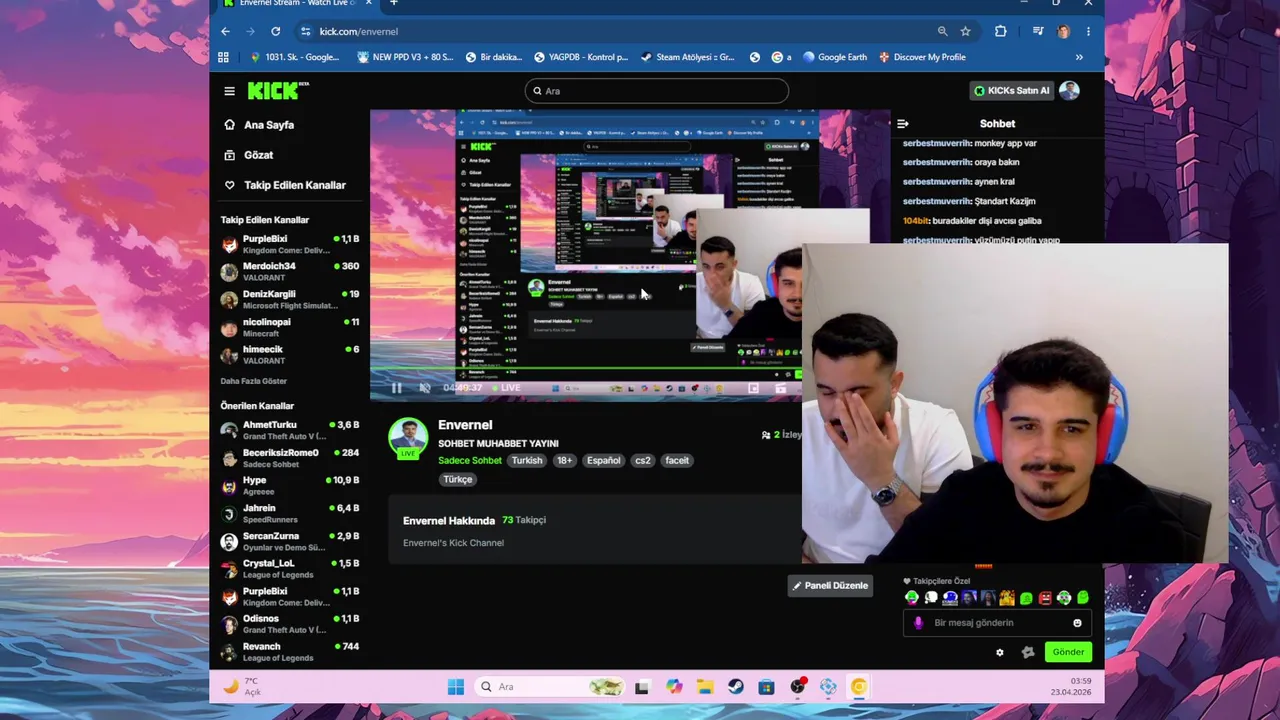This screenshot has height=720, width=1280.
Task: Open the Discover My Profile bookmark
Action: [922, 57]
